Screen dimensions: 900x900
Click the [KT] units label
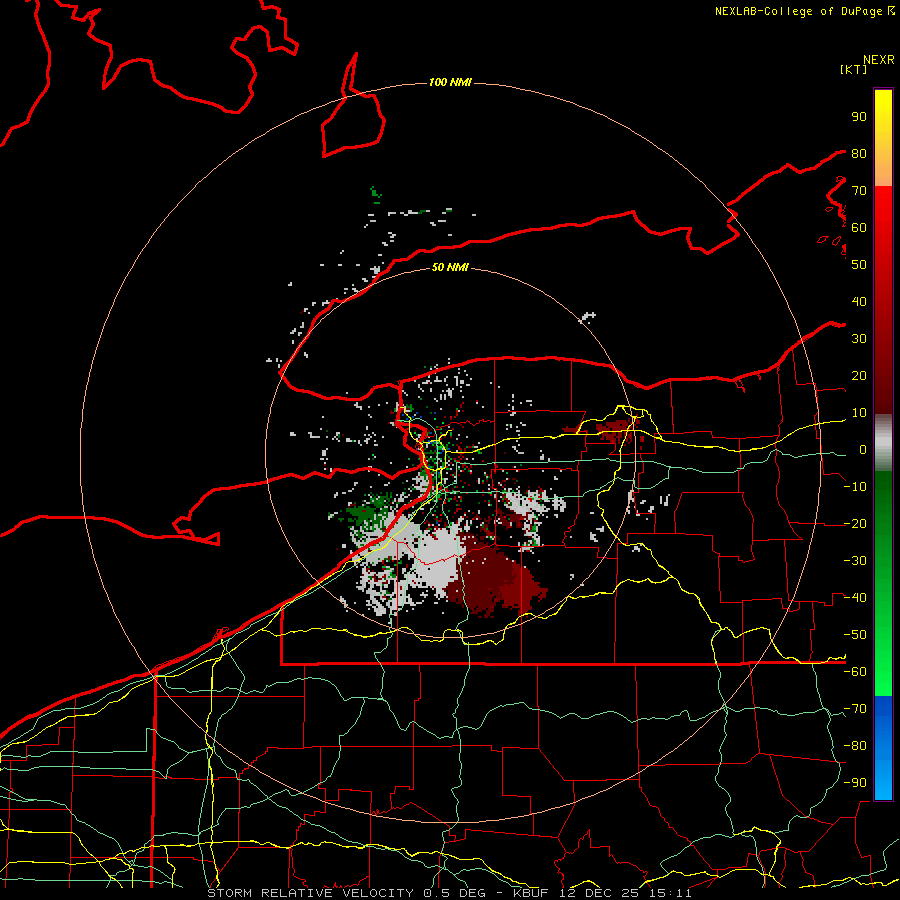(x=853, y=69)
